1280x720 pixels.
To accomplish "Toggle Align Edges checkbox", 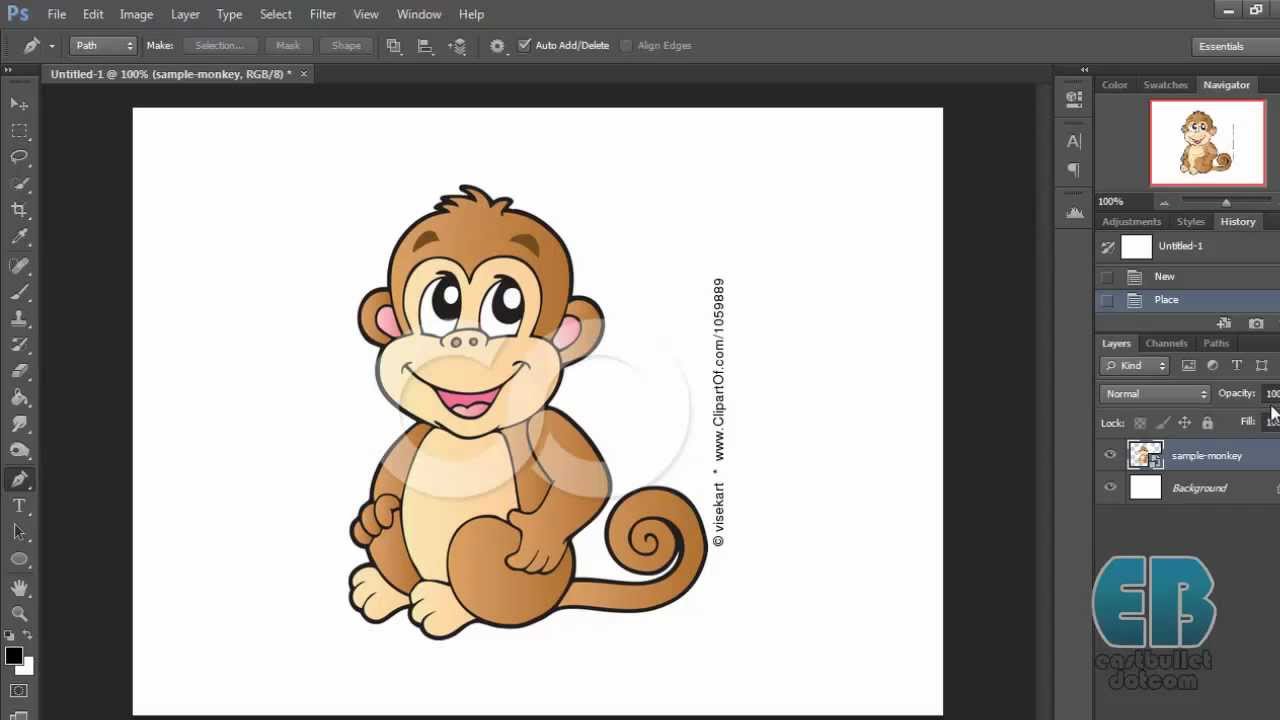I will pyautogui.click(x=626, y=45).
